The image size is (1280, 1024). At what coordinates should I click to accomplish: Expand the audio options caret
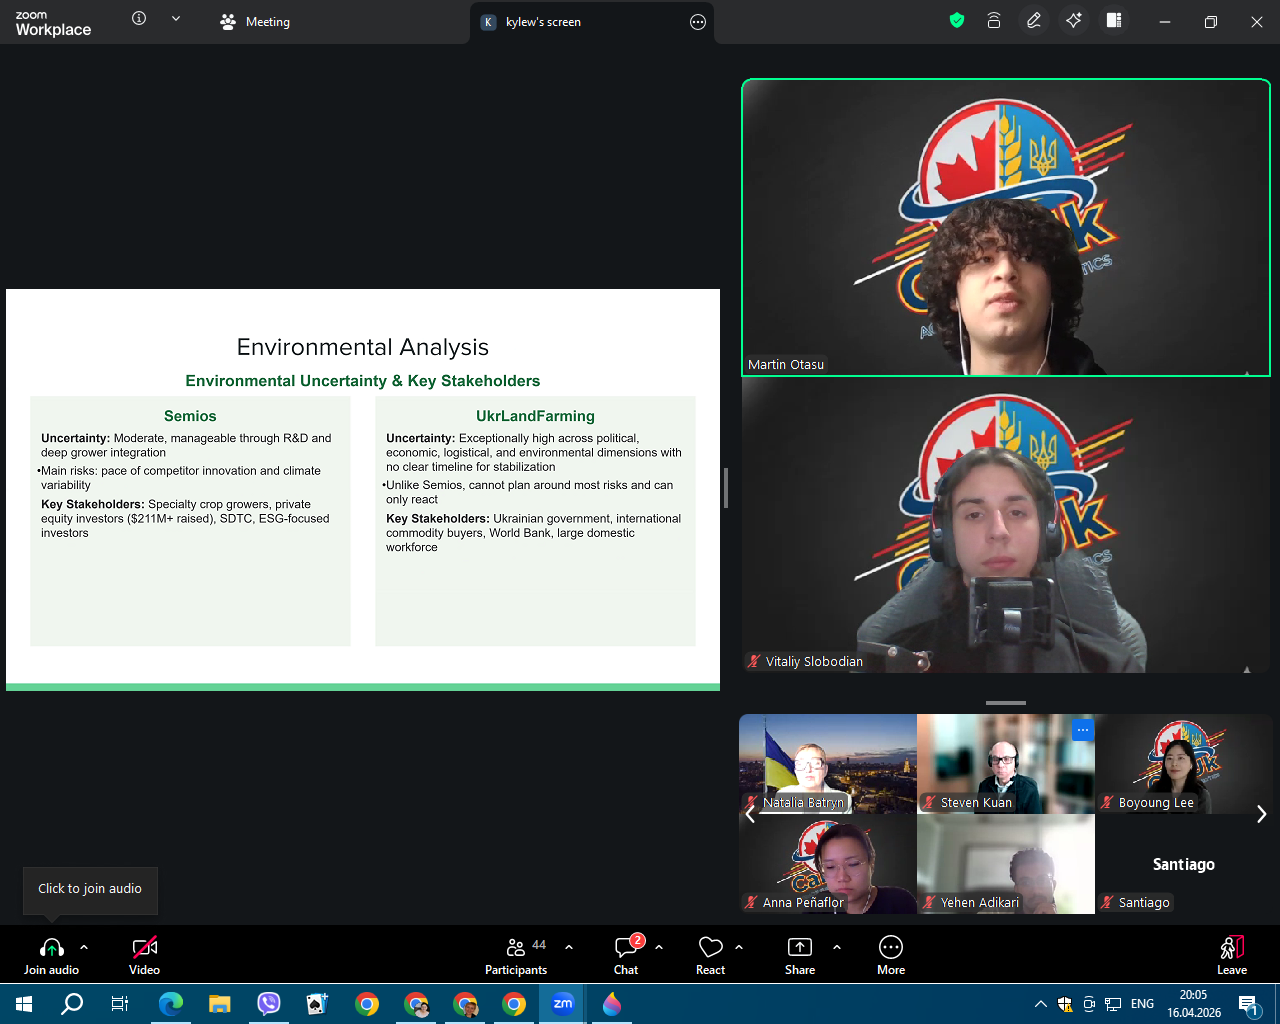coord(84,947)
